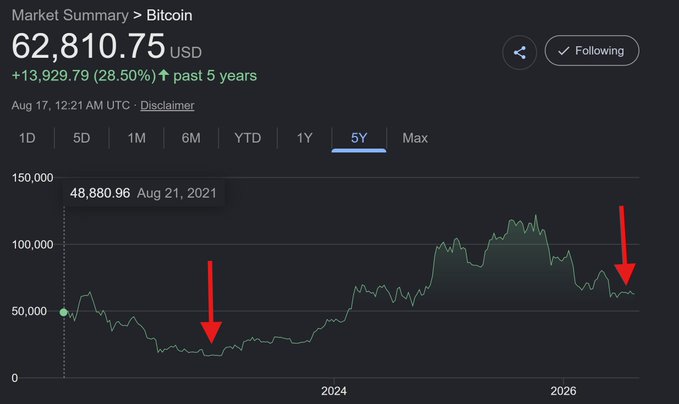
Task: Click the Market Summary breadcrumb
Action: [x=70, y=15]
